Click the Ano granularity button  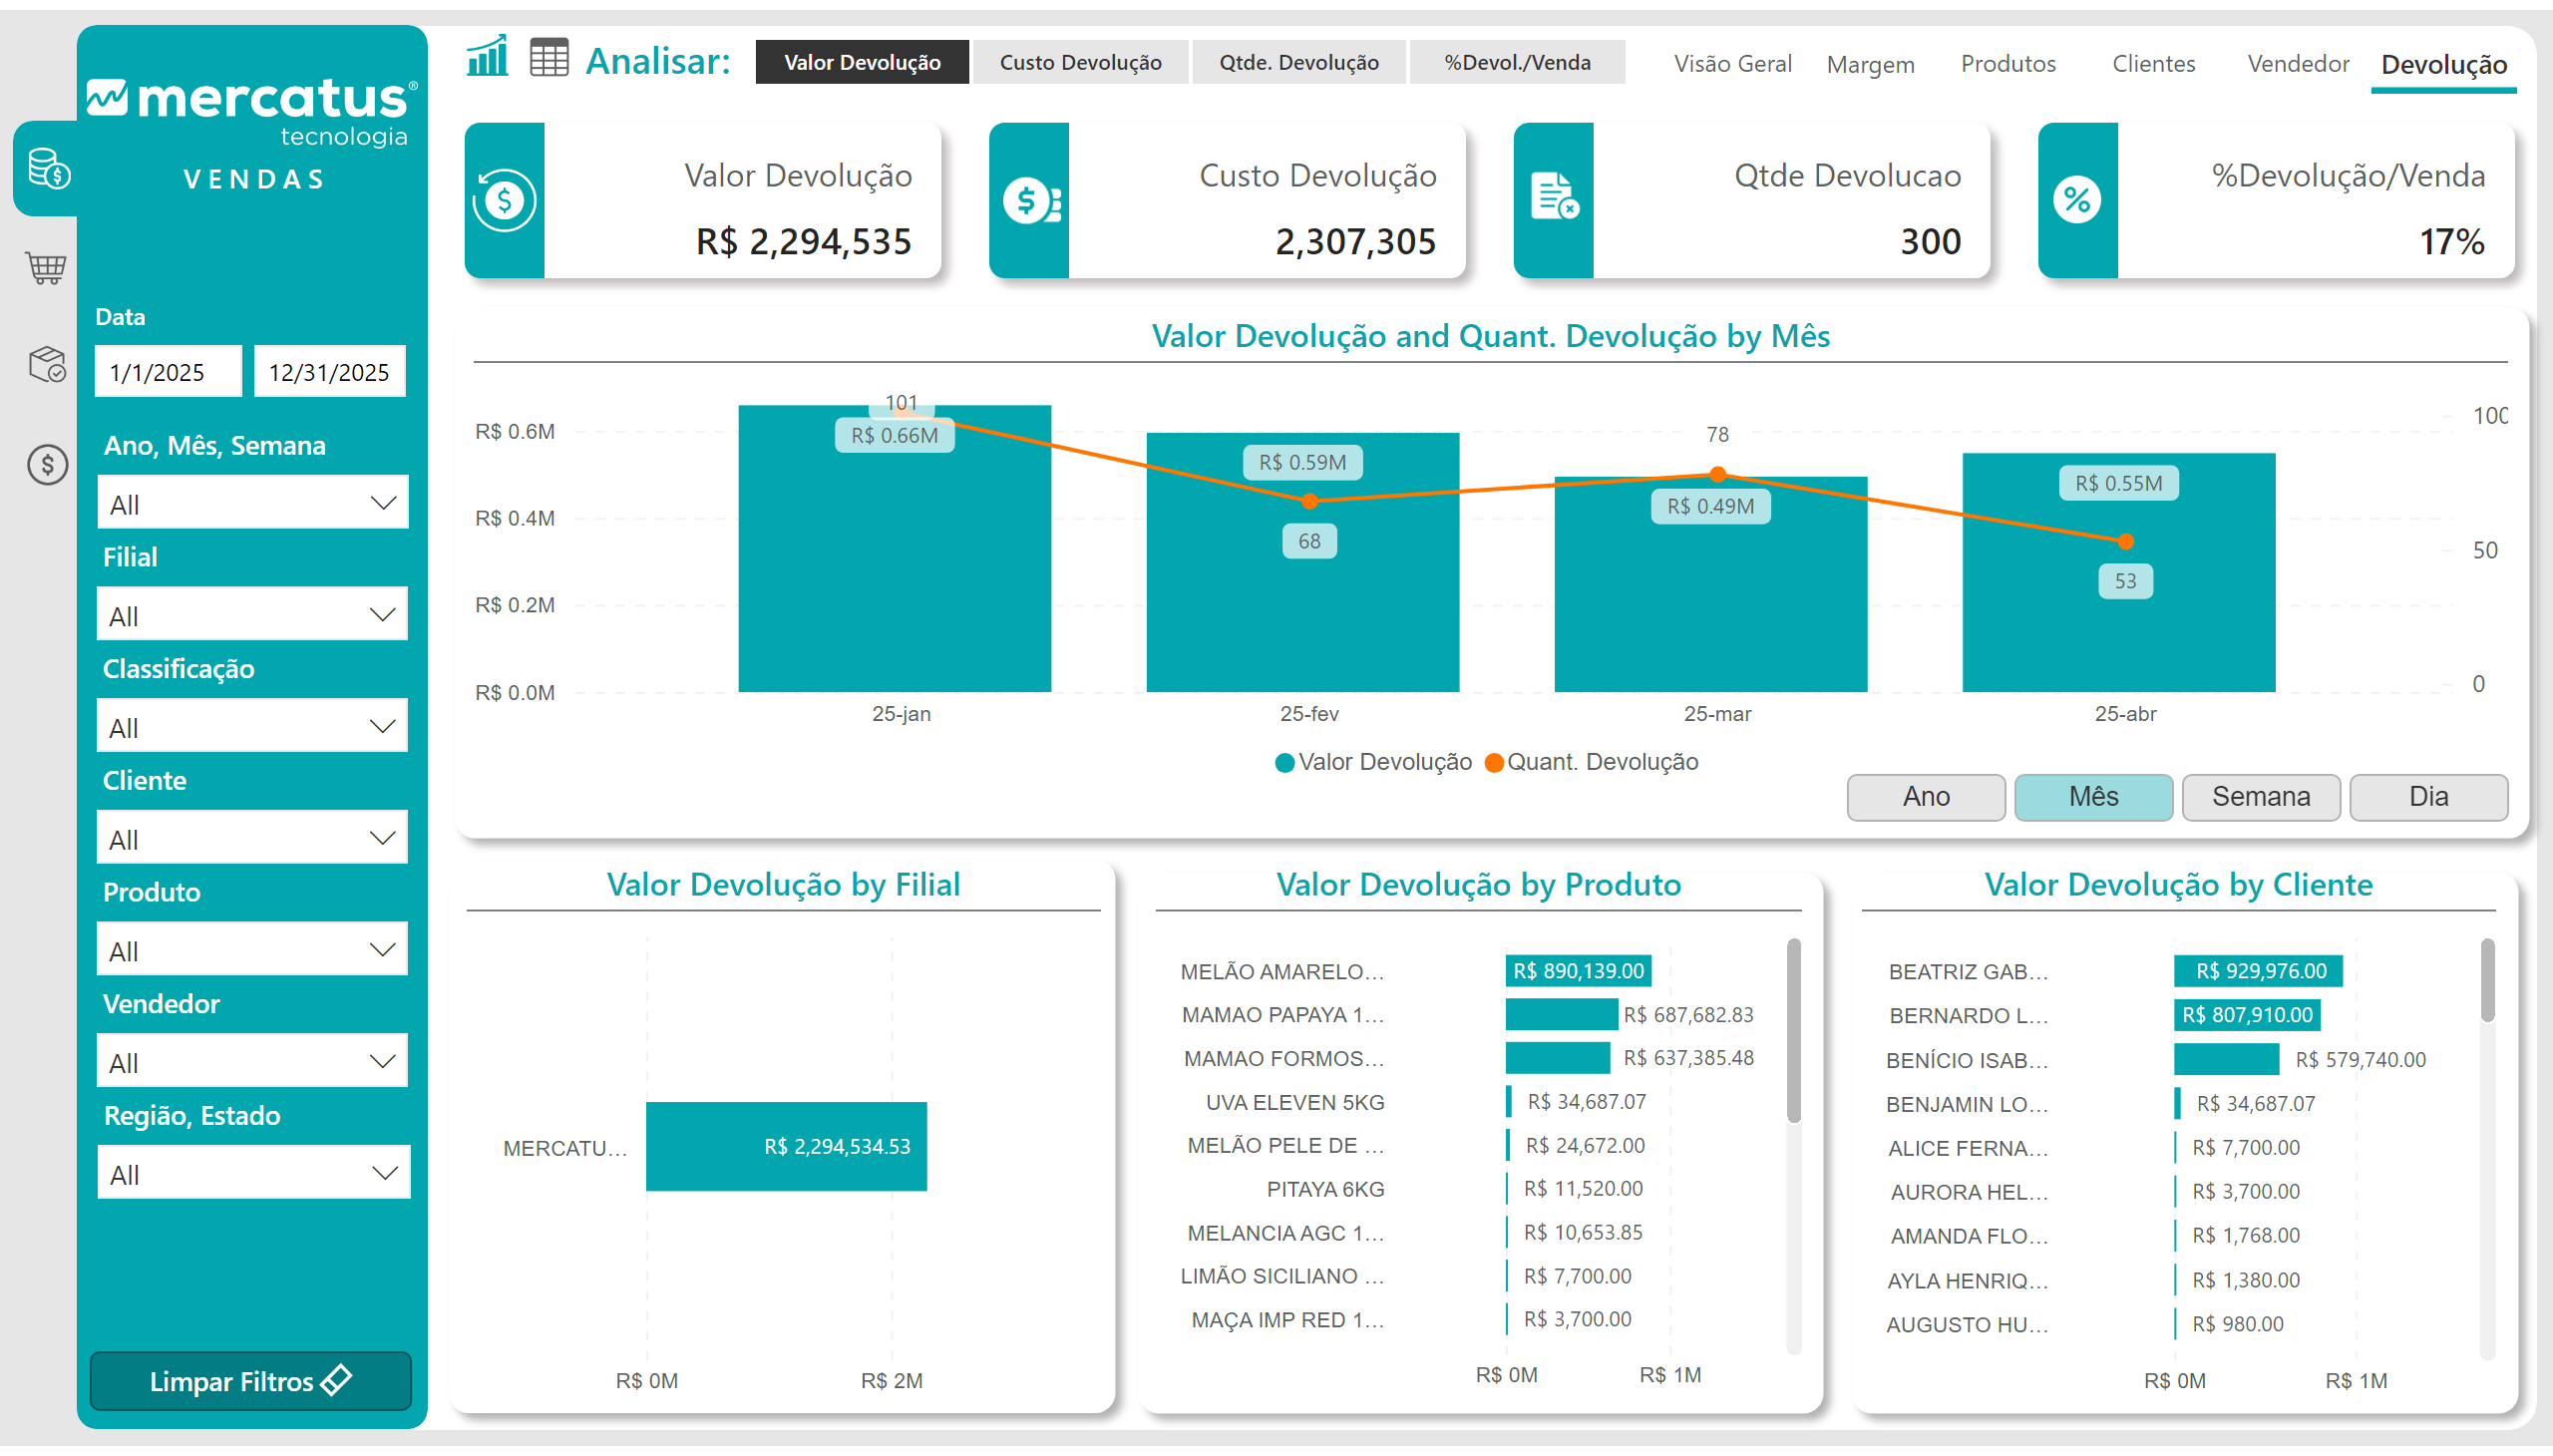pyautogui.click(x=1925, y=796)
